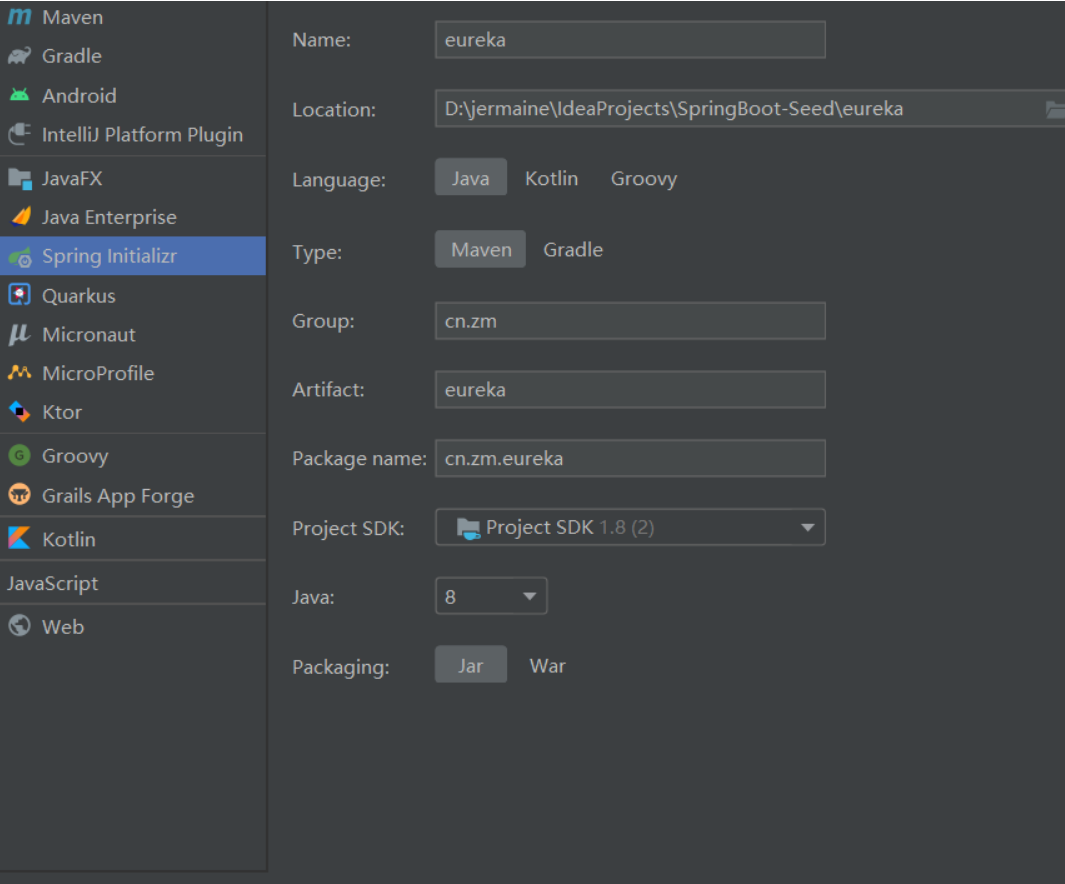Screen dimensions: 1065x884
Task: Click the Package name input field
Action: [630, 458]
